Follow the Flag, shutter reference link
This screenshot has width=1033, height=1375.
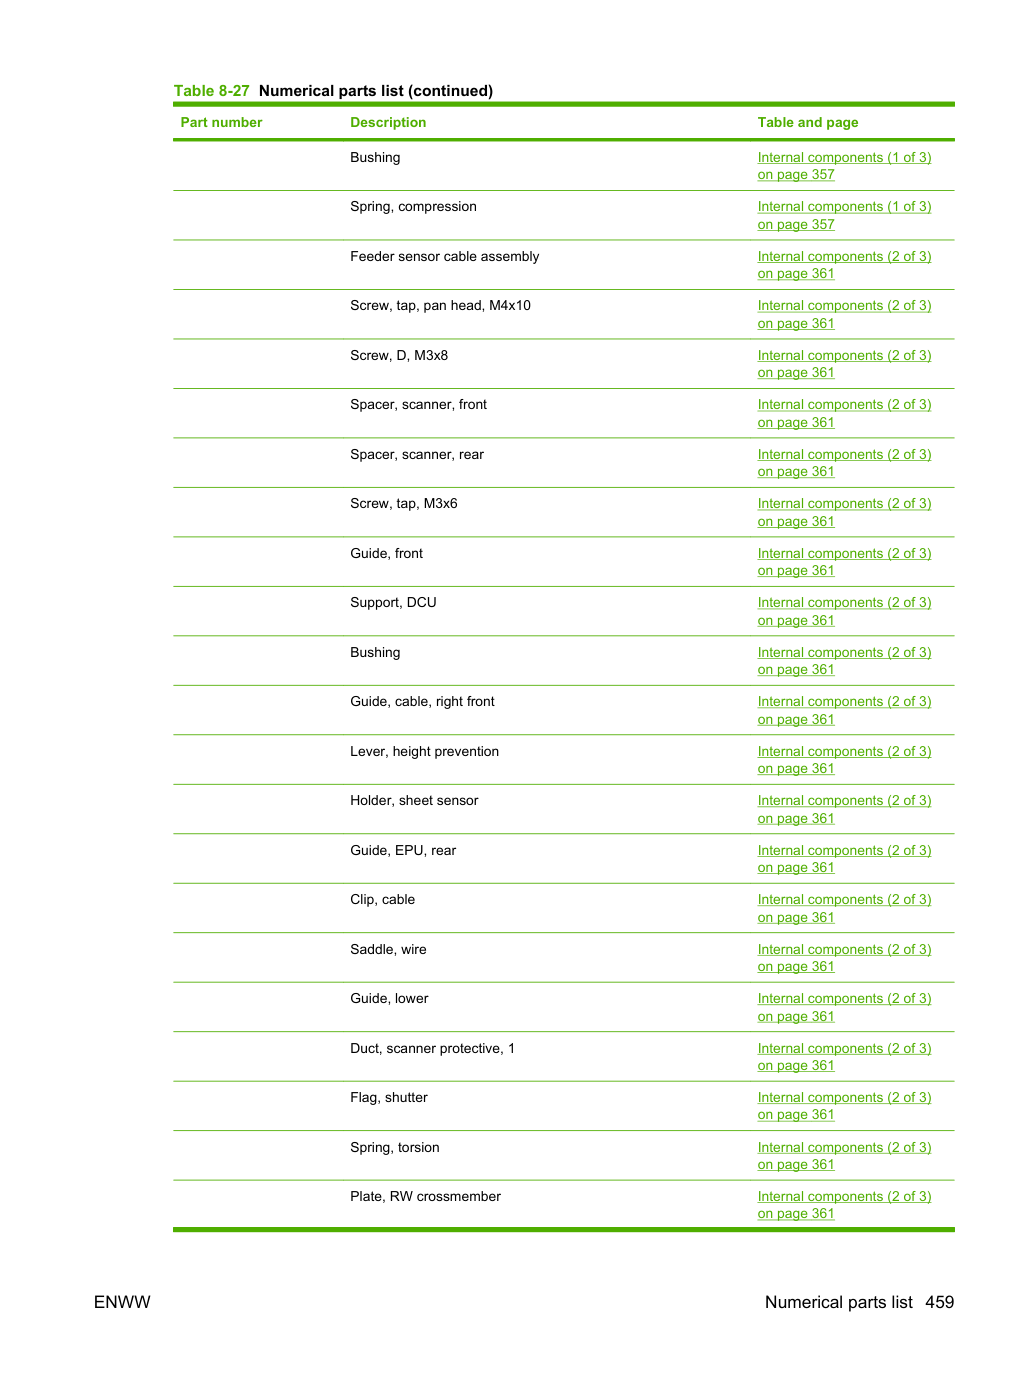[844, 1106]
